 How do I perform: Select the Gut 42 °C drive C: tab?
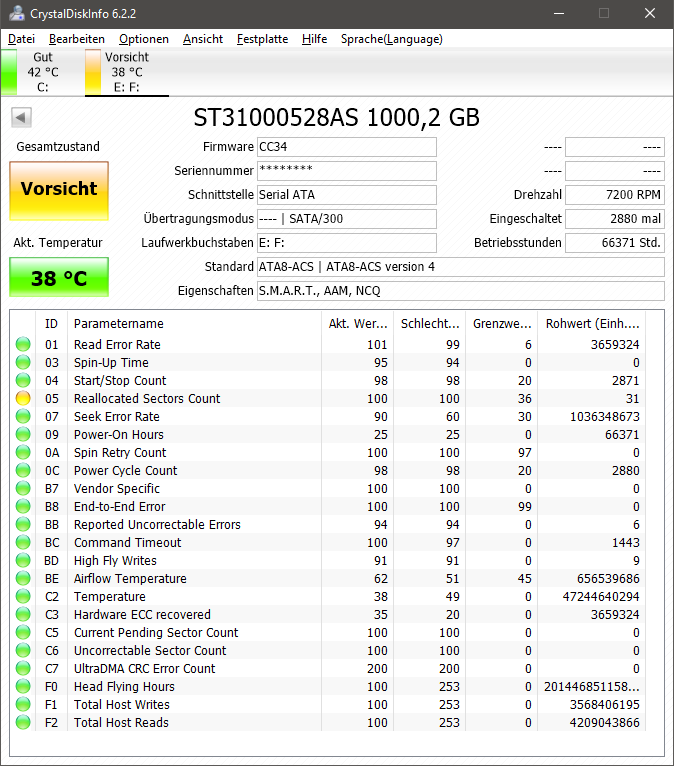click(42, 72)
